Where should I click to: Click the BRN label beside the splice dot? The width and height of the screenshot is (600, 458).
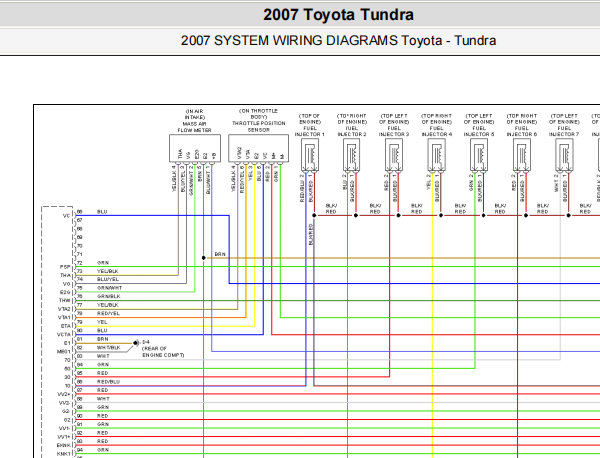[x=220, y=254]
